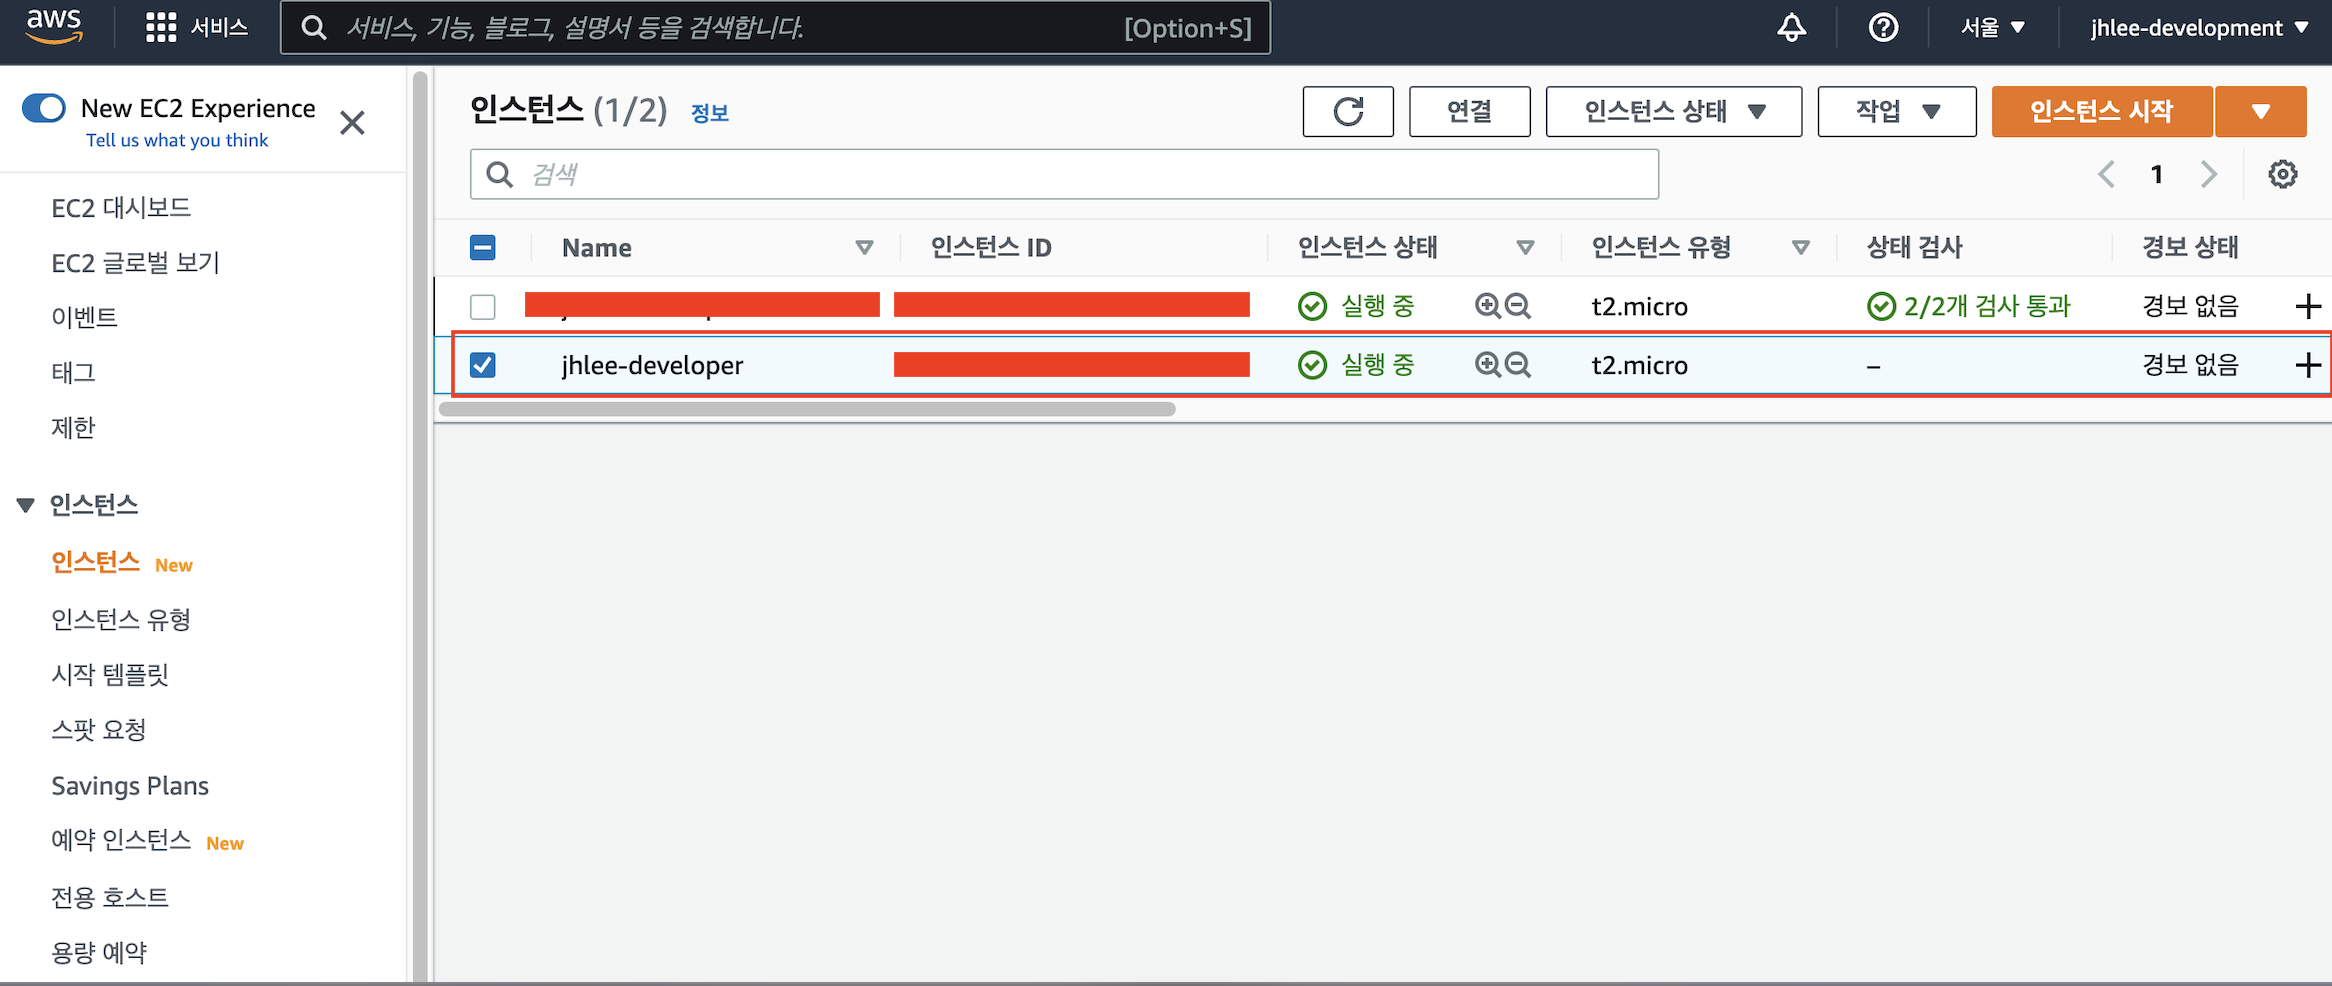Close the New EC2 Experience banner
This screenshot has width=2332, height=986.
(x=352, y=123)
